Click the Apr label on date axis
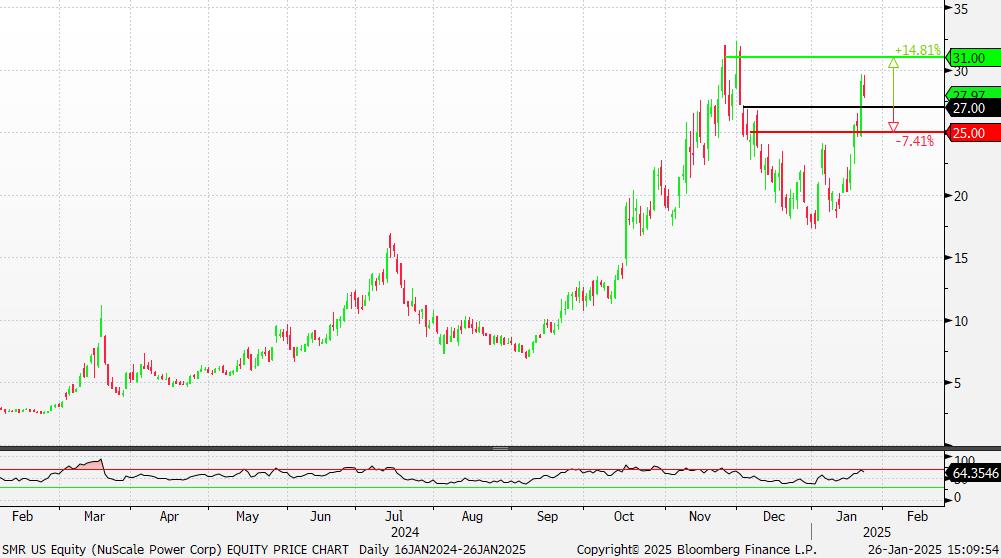This screenshot has width=1001, height=558. point(169,517)
